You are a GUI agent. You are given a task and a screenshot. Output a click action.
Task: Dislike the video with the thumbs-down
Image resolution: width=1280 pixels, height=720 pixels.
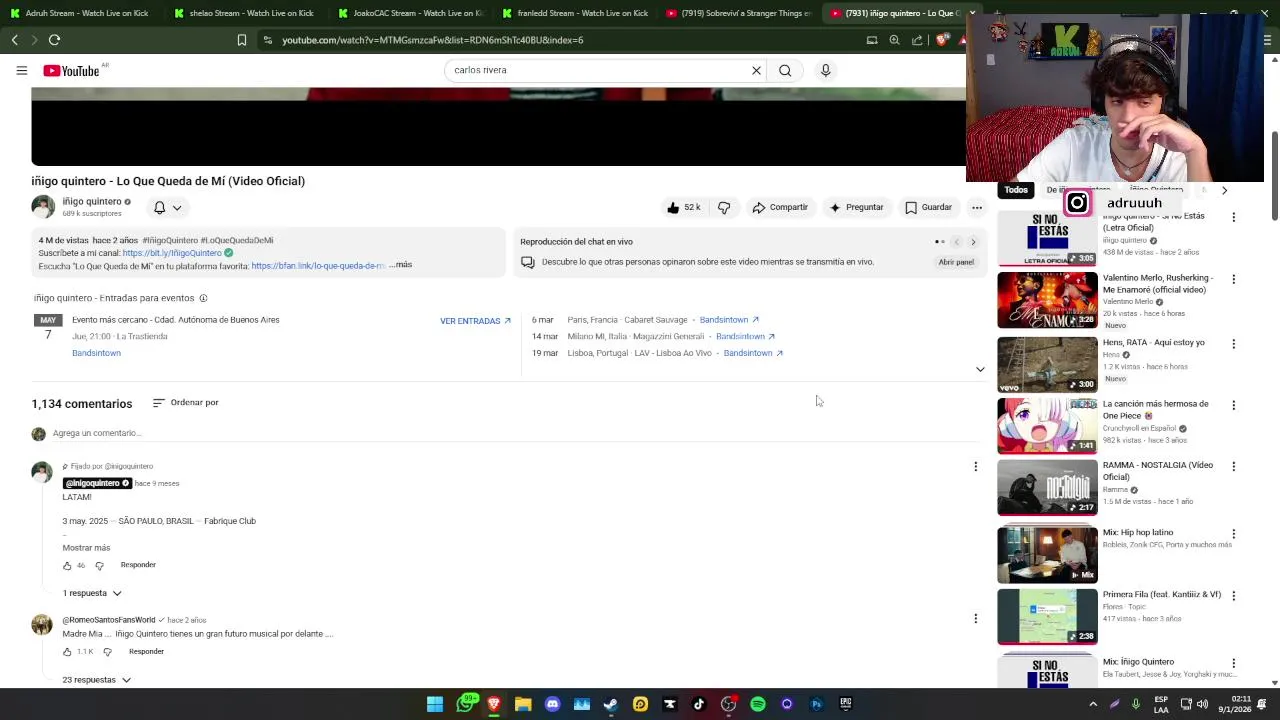pyautogui.click(x=724, y=207)
